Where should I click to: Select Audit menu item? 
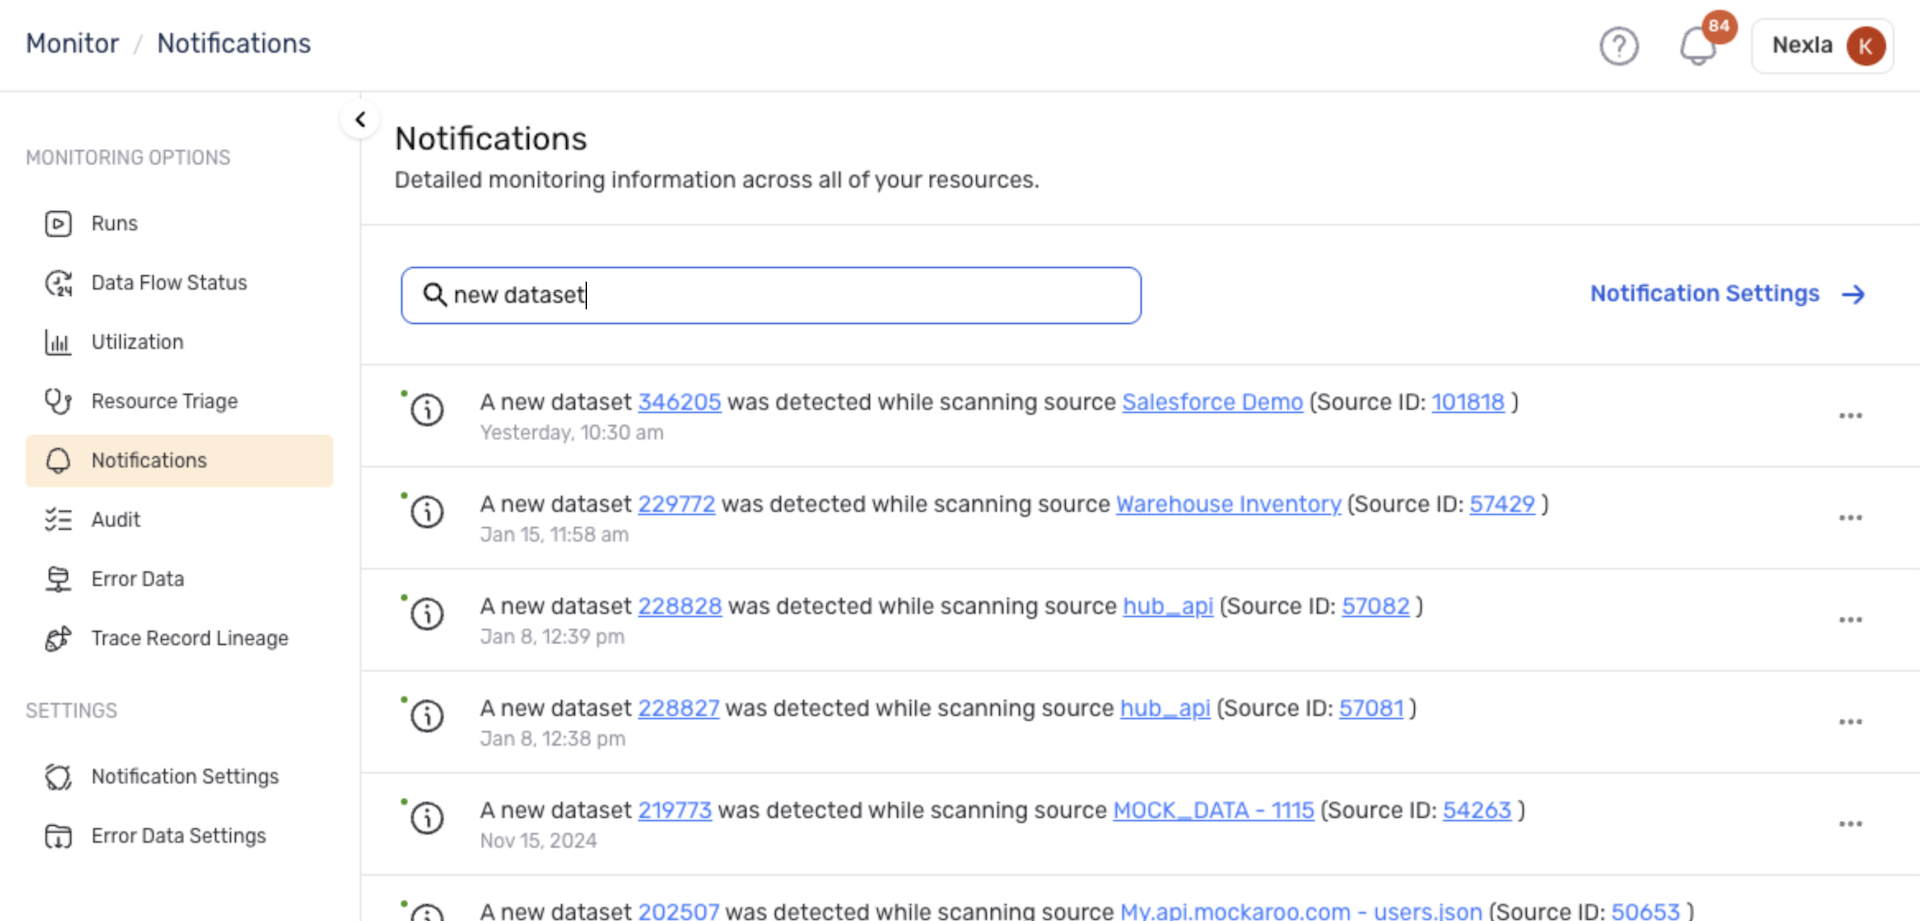point(115,520)
